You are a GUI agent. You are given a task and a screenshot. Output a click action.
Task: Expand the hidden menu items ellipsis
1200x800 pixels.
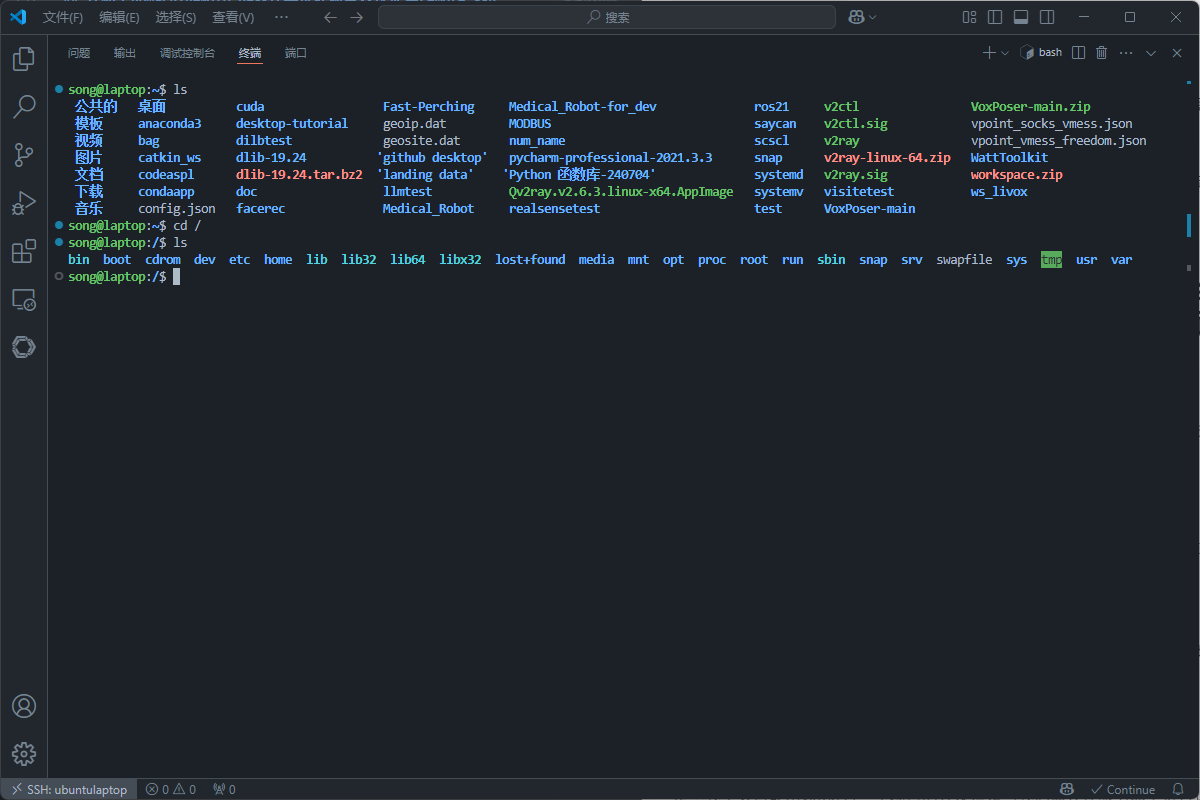pyautogui.click(x=281, y=17)
